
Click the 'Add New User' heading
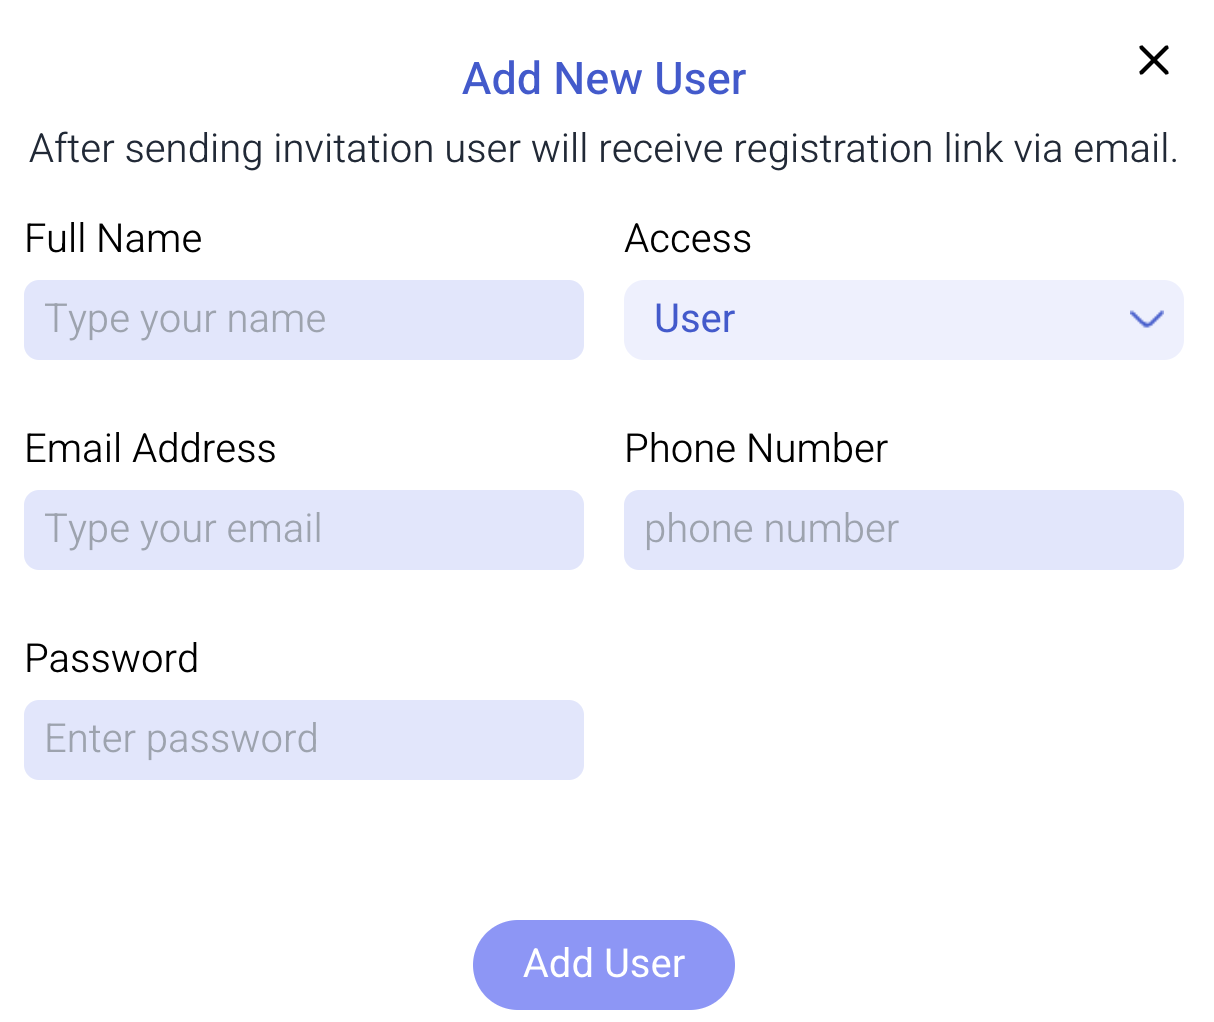pyautogui.click(x=604, y=79)
